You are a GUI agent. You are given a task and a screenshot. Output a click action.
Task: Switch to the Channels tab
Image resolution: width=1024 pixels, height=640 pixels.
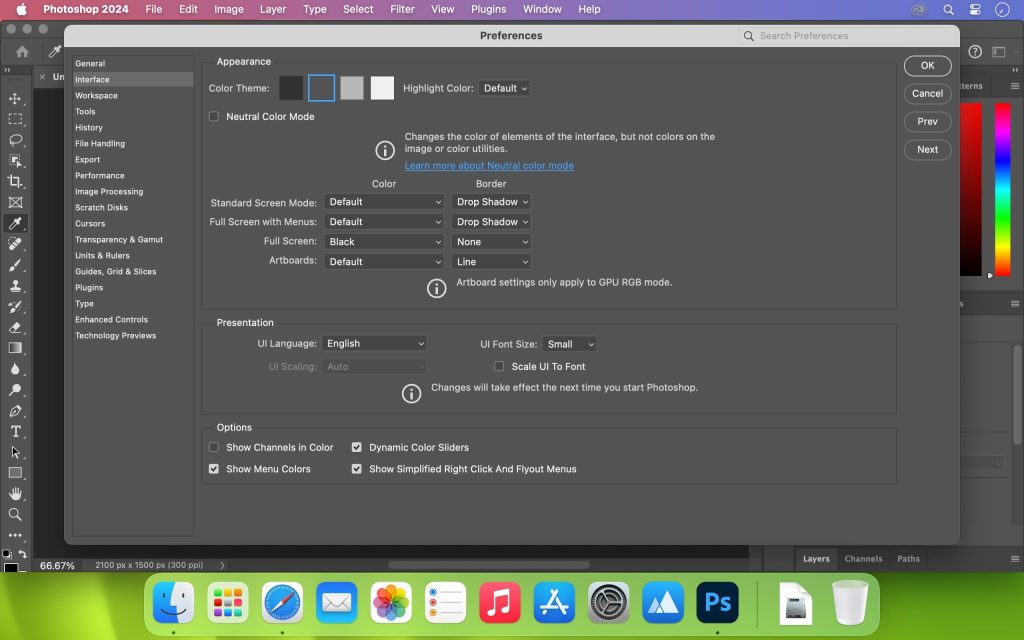point(863,559)
